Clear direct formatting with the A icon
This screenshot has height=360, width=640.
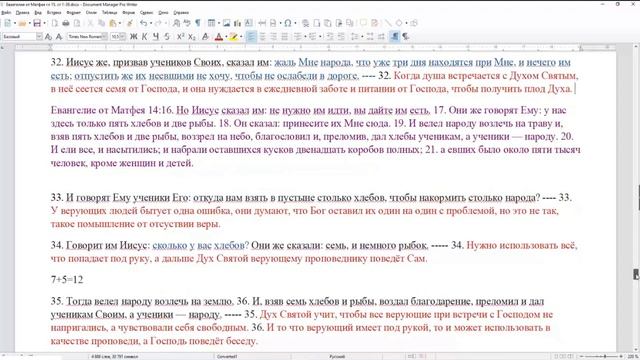[205, 37]
